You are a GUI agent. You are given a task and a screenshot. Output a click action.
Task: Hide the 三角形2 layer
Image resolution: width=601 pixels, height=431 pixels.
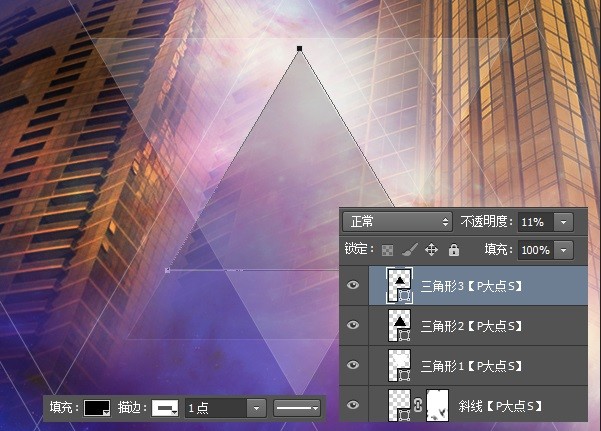click(353, 325)
